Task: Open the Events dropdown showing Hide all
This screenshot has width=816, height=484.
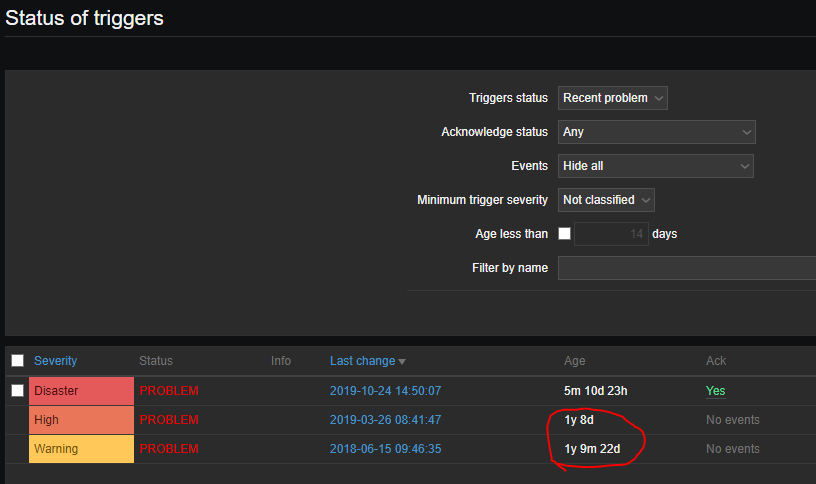Action: [656, 166]
